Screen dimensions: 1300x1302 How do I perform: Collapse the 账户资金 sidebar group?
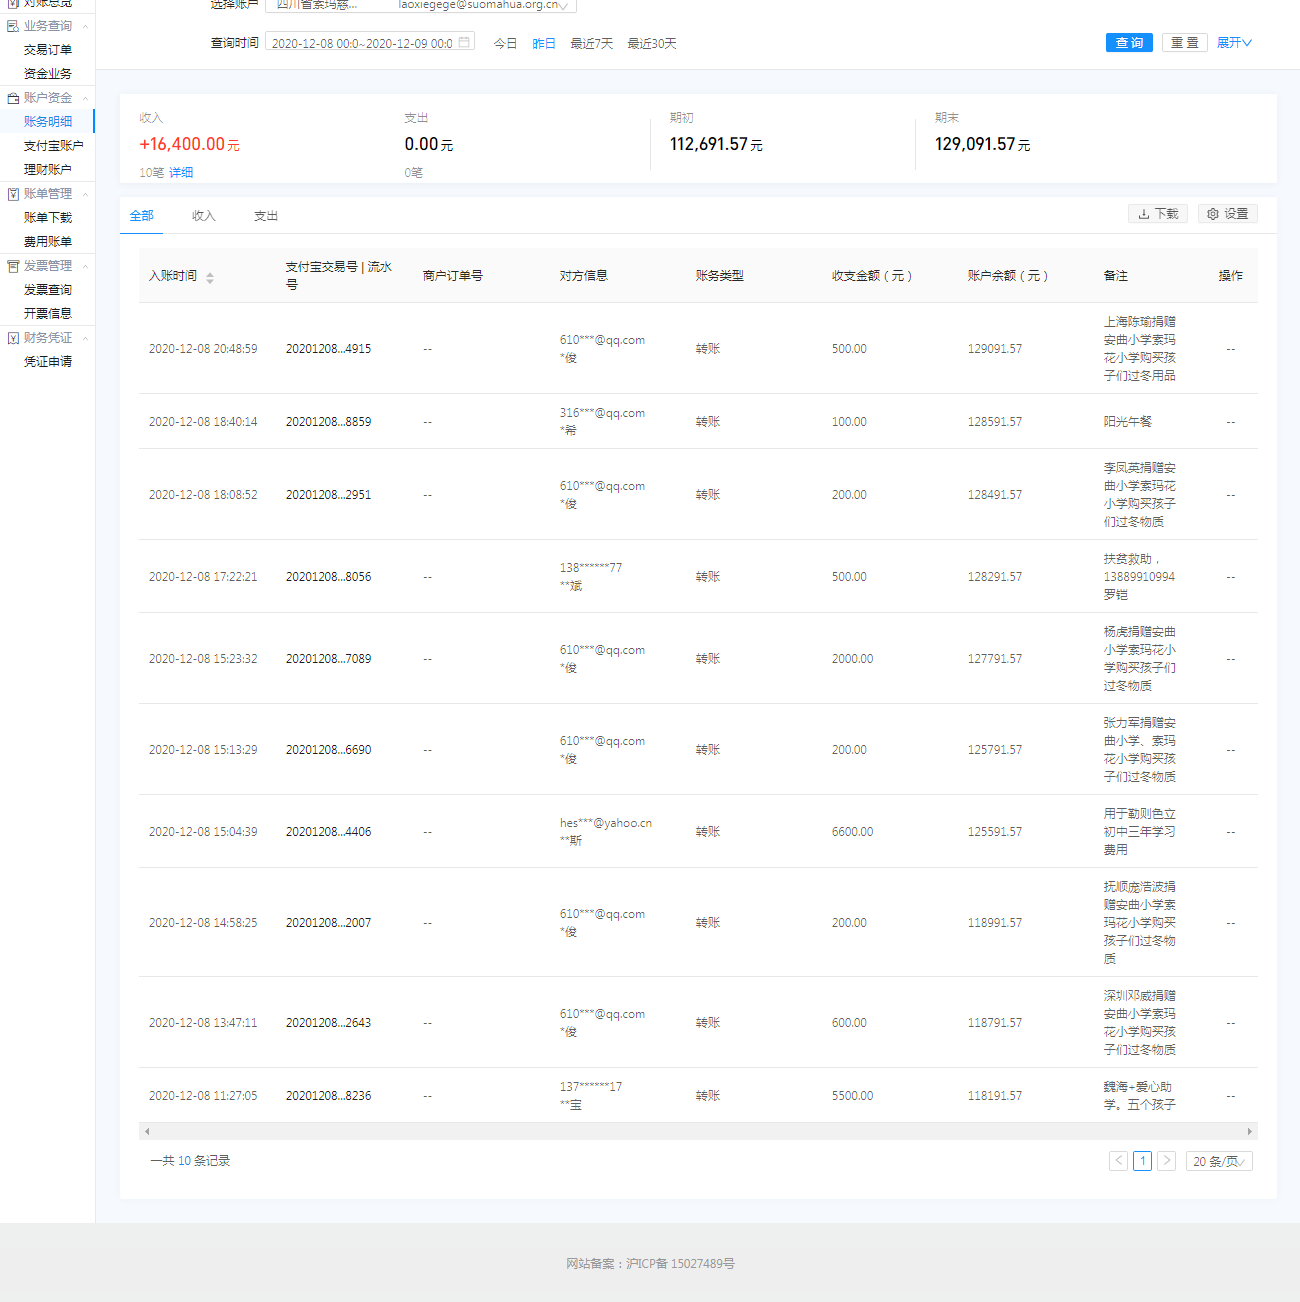pos(85,98)
